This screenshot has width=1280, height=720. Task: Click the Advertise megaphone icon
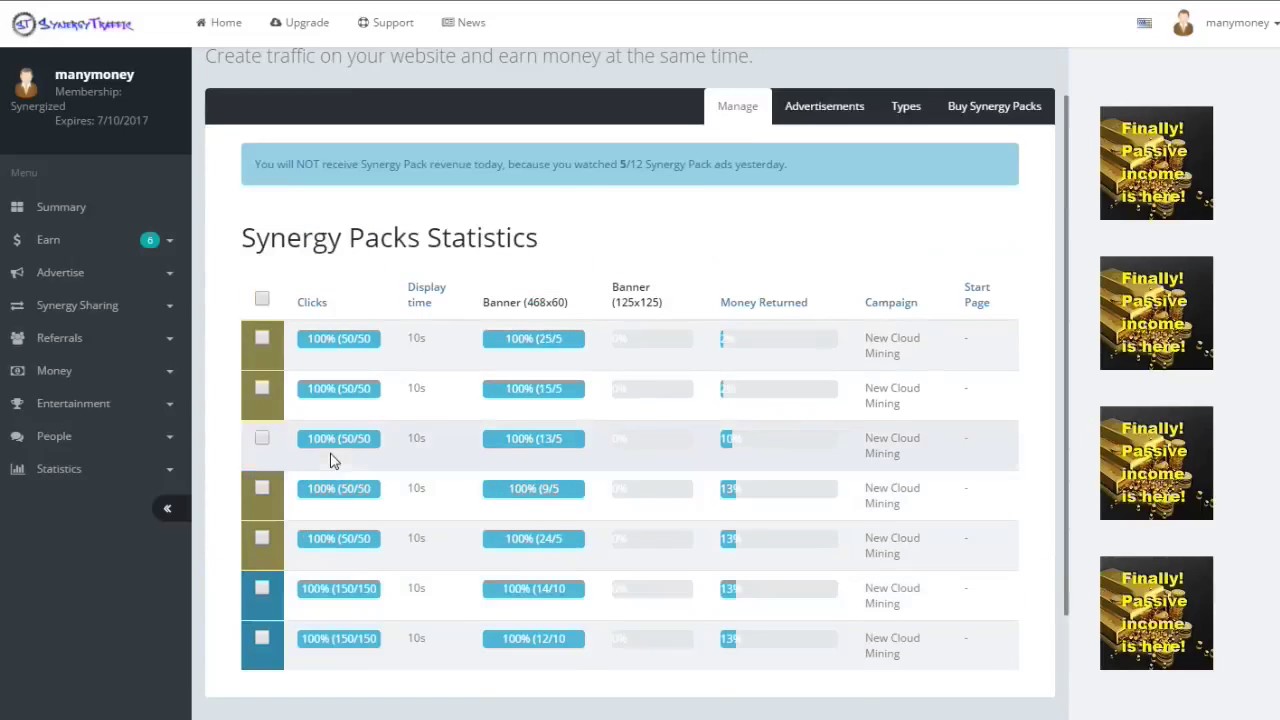17,272
